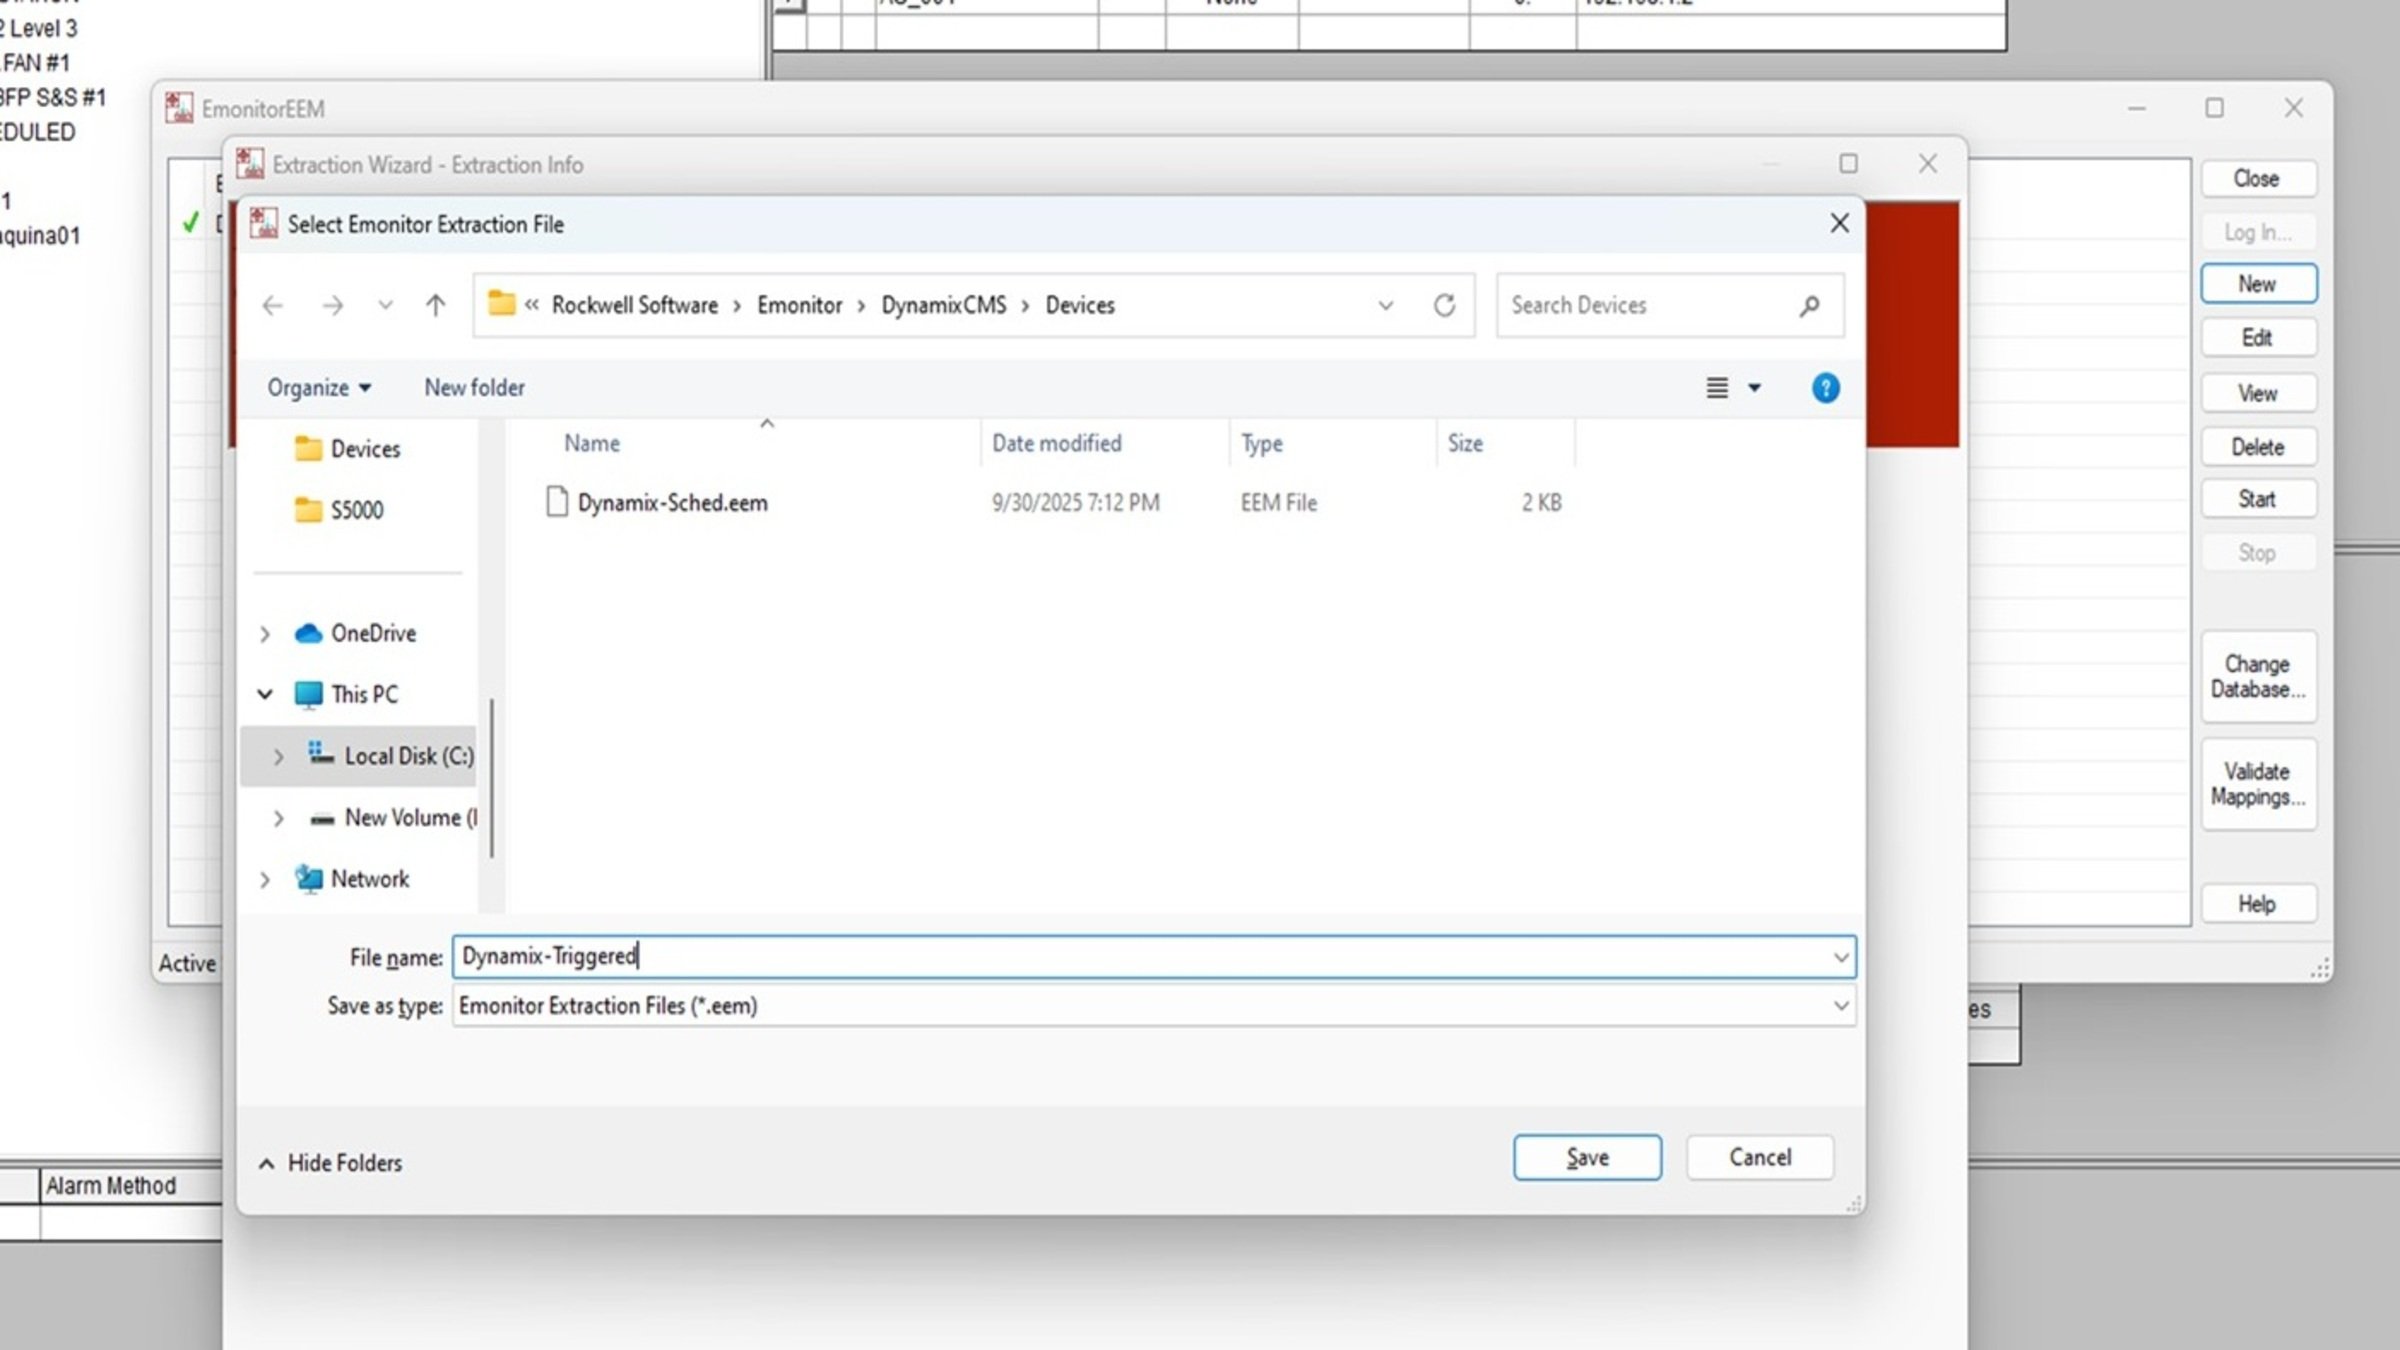Viewport: 2400px width, 1350px height.
Task: Click EmonitorEEM title bar app icon
Action: click(x=179, y=108)
